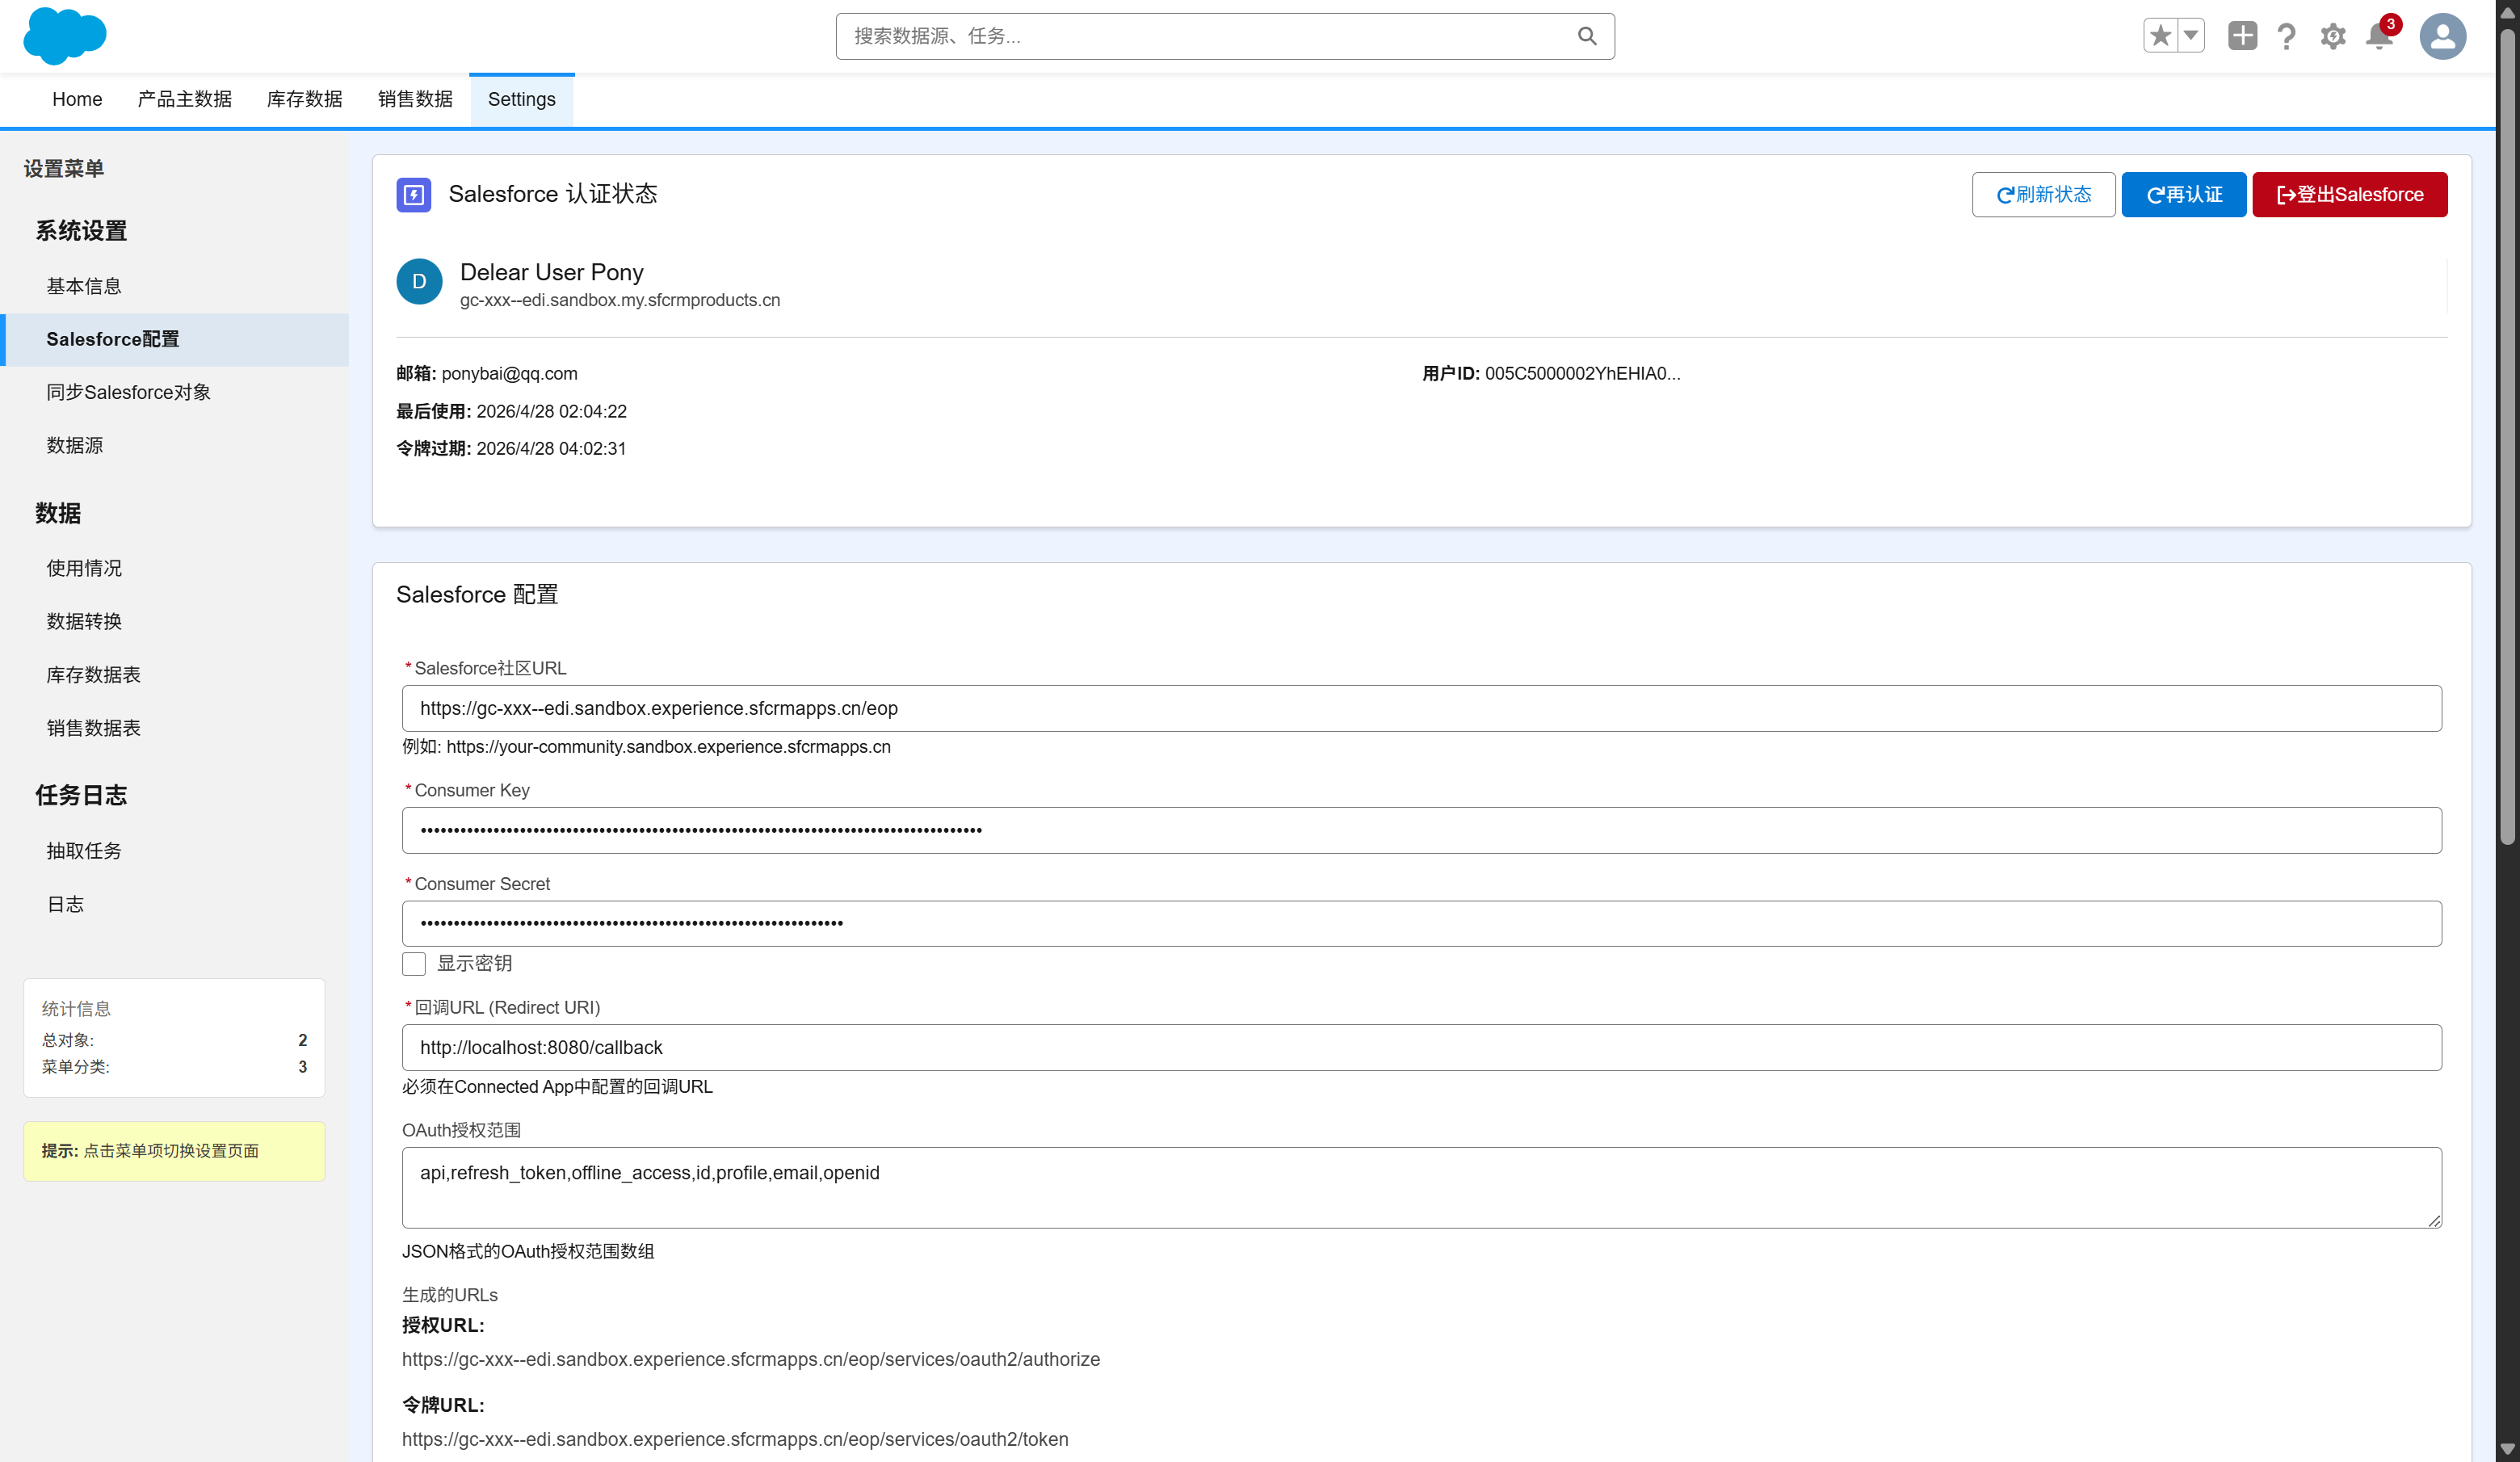2520x1462 pixels.
Task: Open the create new plus icon
Action: coord(2242,36)
